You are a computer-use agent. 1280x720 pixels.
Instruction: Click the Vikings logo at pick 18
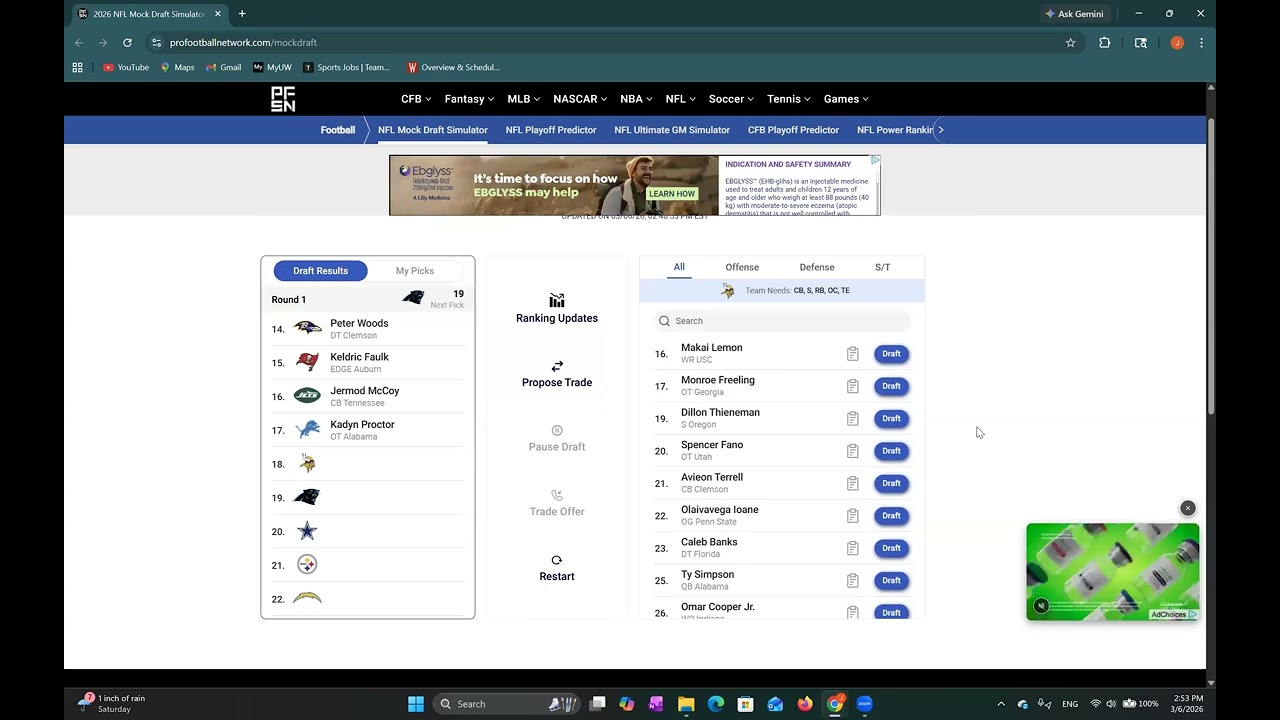coord(307,464)
